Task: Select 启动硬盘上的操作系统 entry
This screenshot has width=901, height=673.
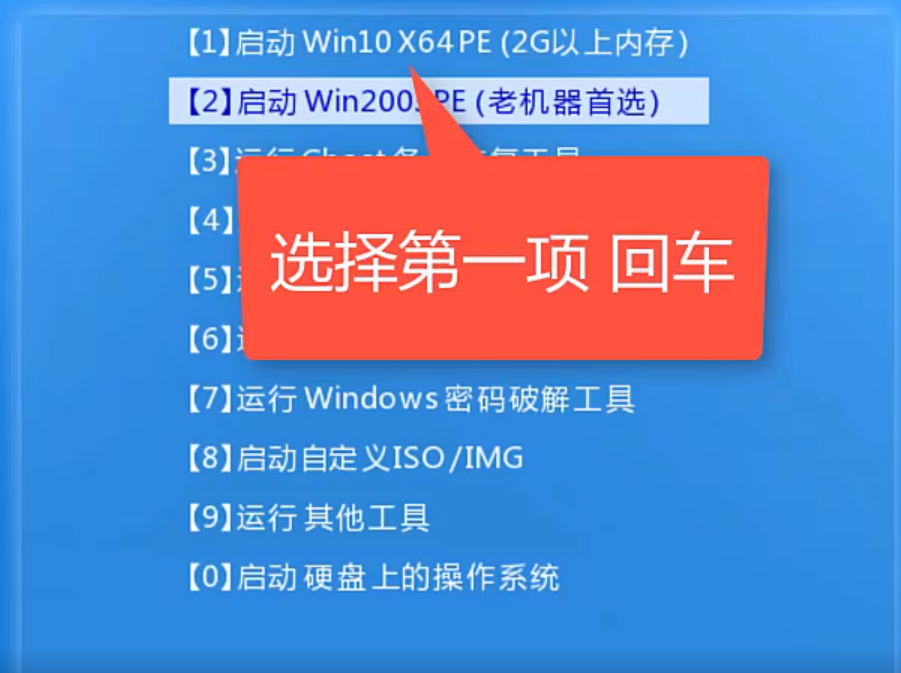Action: click(x=374, y=577)
